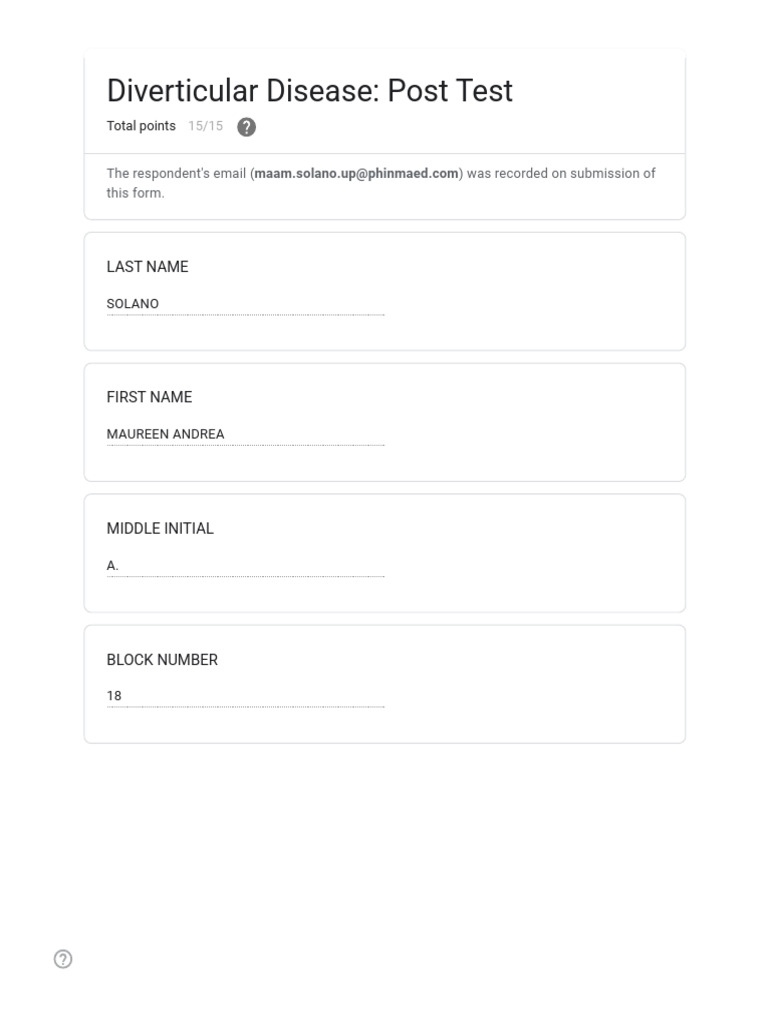768x1024 pixels.
Task: Click the text 'The respondent's email'
Action: 176,173
